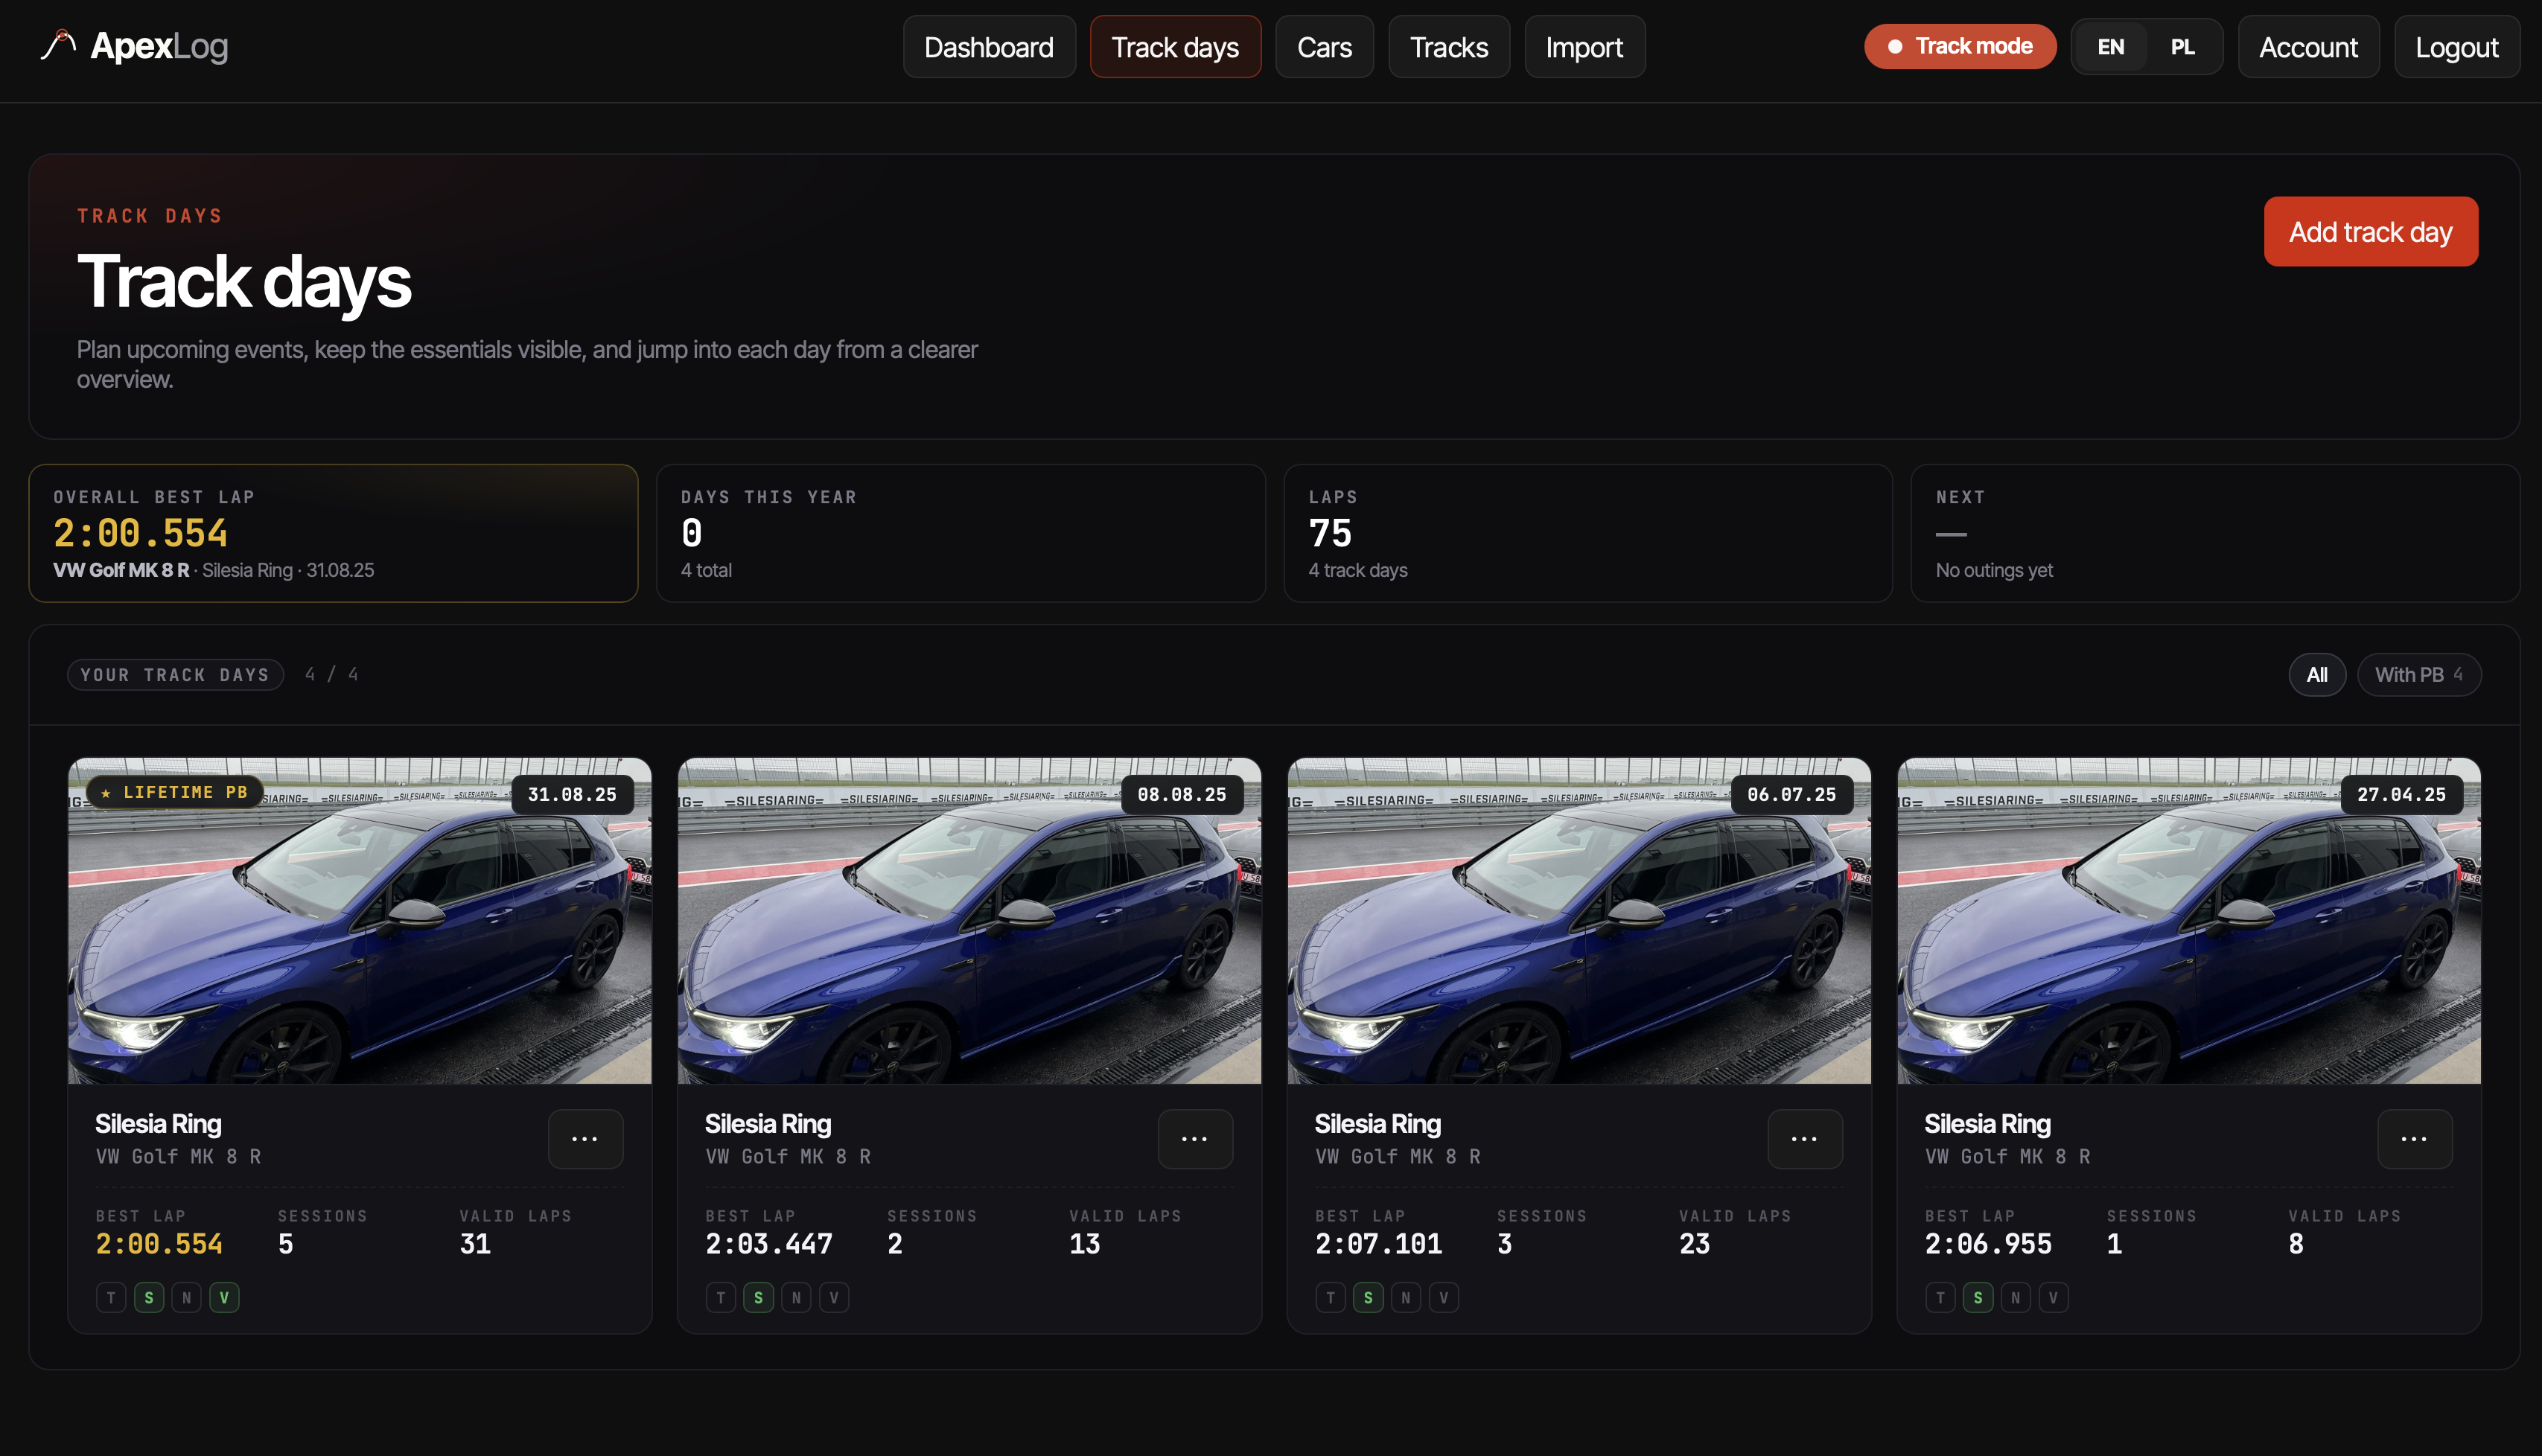Click the Track days page heading
The image size is (2542, 1456).
coord(244,282)
